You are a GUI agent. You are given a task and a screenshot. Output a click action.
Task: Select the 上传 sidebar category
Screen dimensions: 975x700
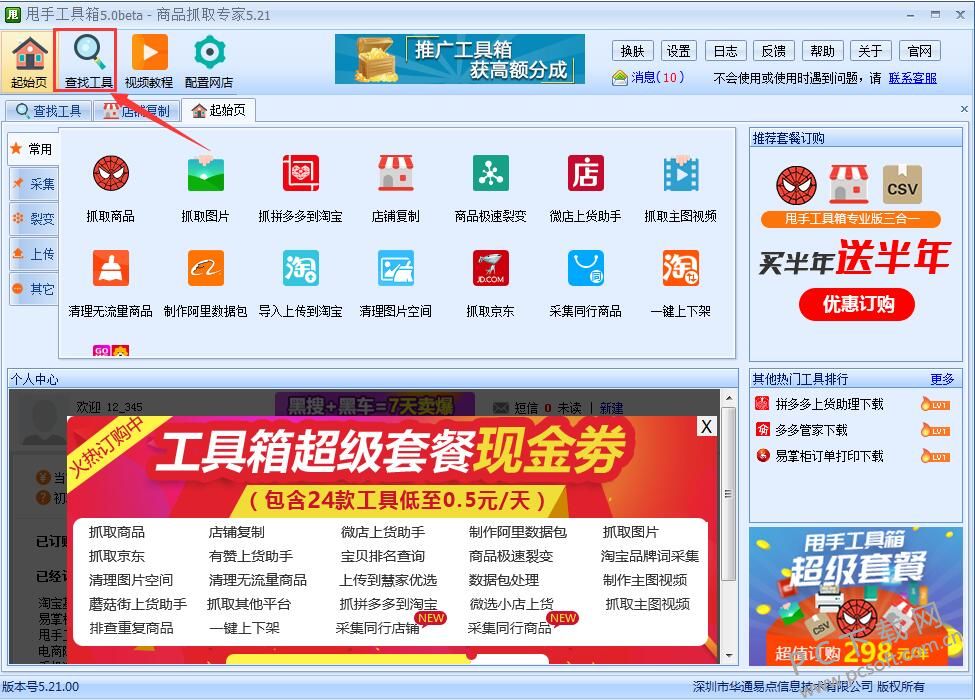pos(34,254)
